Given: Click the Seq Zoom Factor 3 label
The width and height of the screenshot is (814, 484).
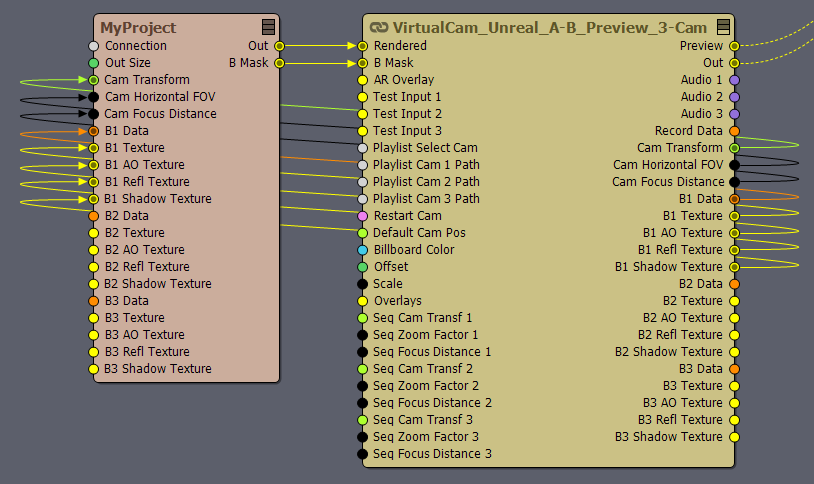Looking at the screenshot, I should 426,437.
